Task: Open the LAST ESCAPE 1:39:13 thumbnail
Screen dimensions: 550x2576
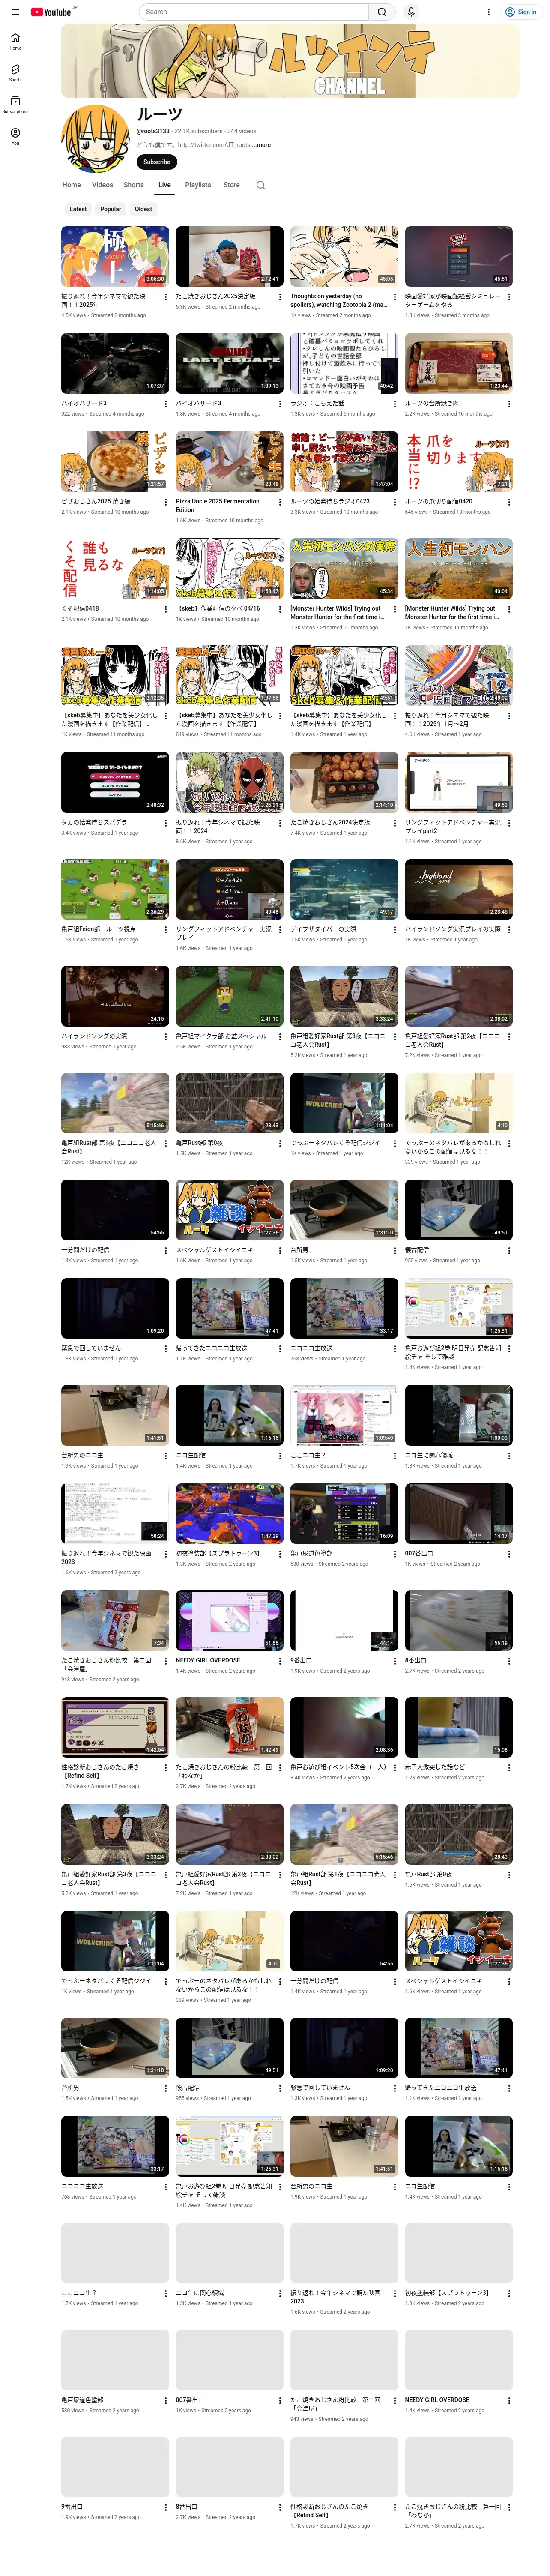Action: (x=230, y=363)
